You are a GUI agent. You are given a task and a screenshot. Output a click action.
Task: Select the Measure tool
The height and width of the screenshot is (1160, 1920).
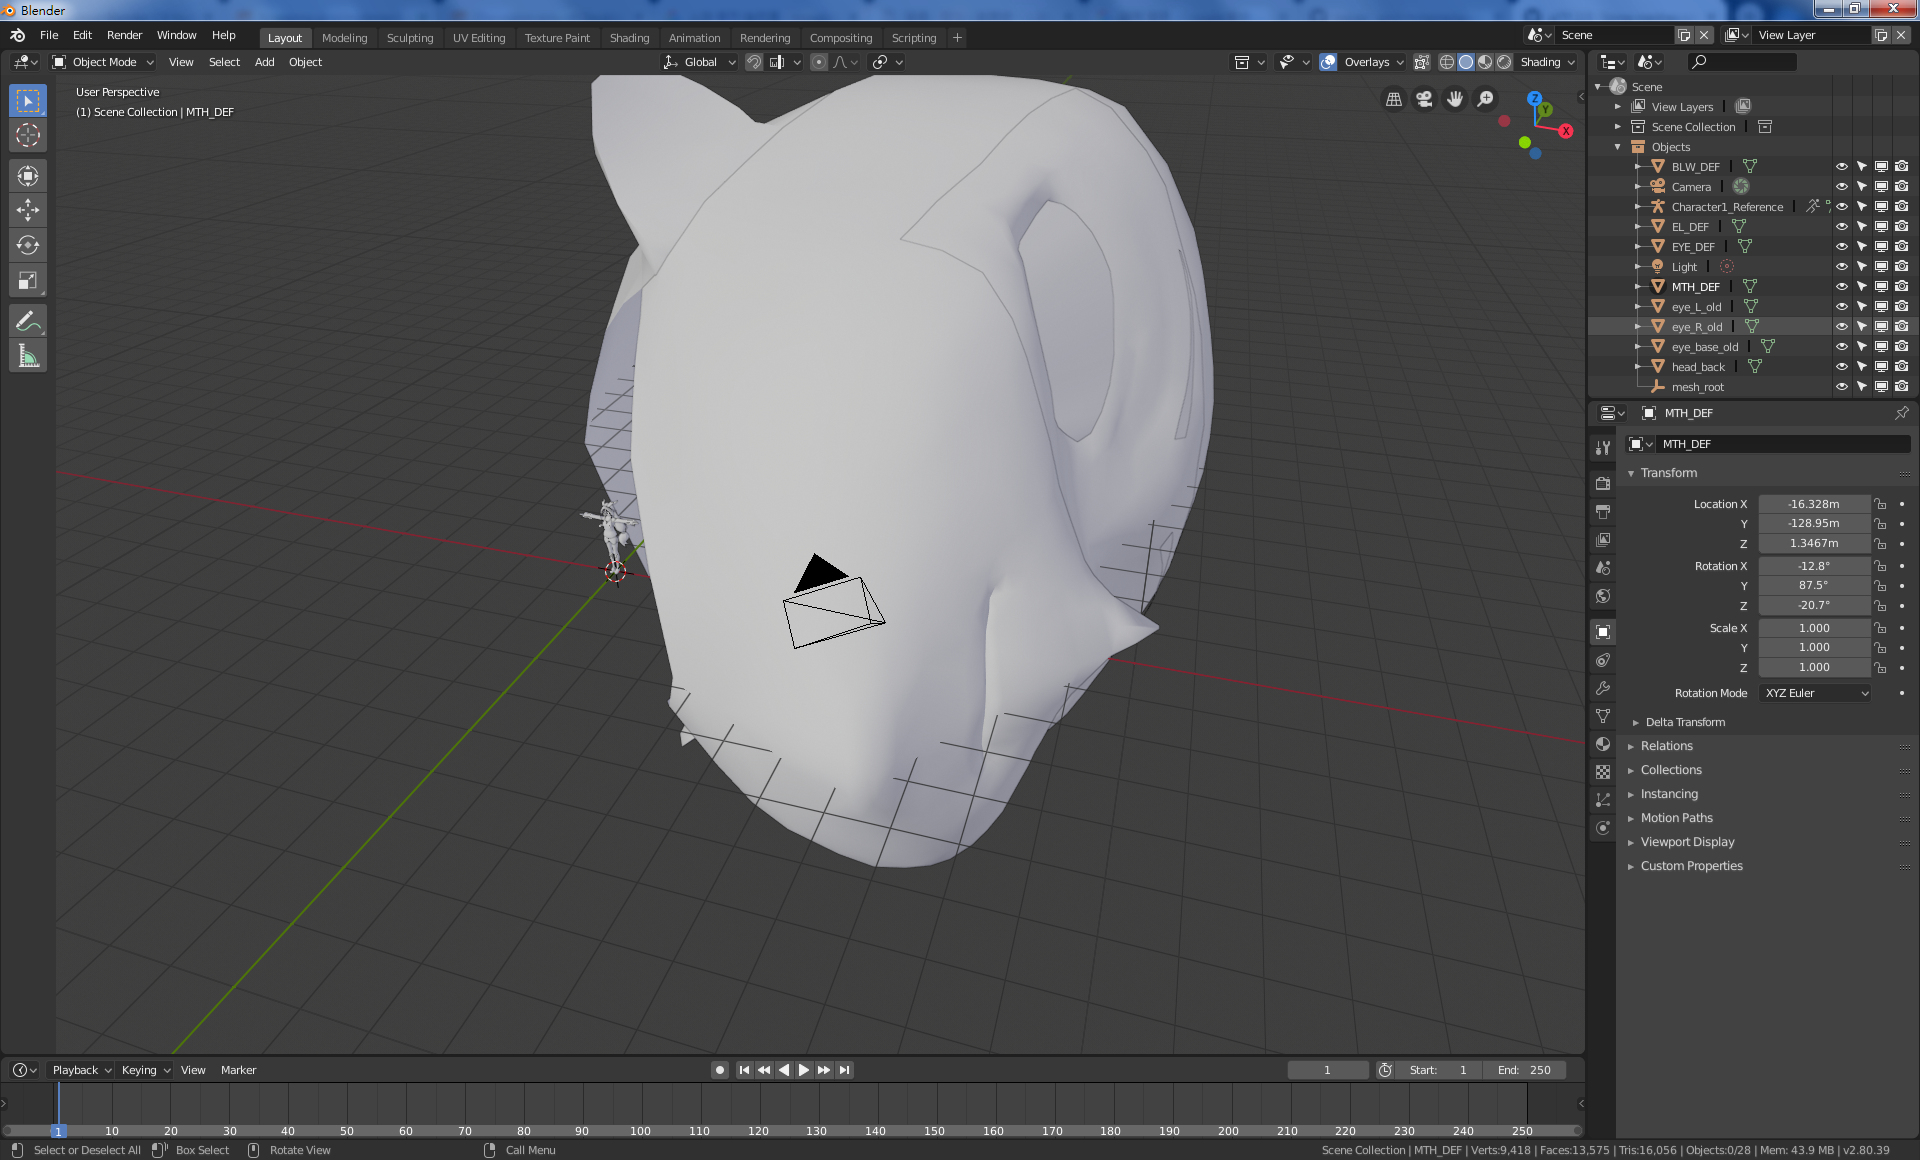coord(28,356)
